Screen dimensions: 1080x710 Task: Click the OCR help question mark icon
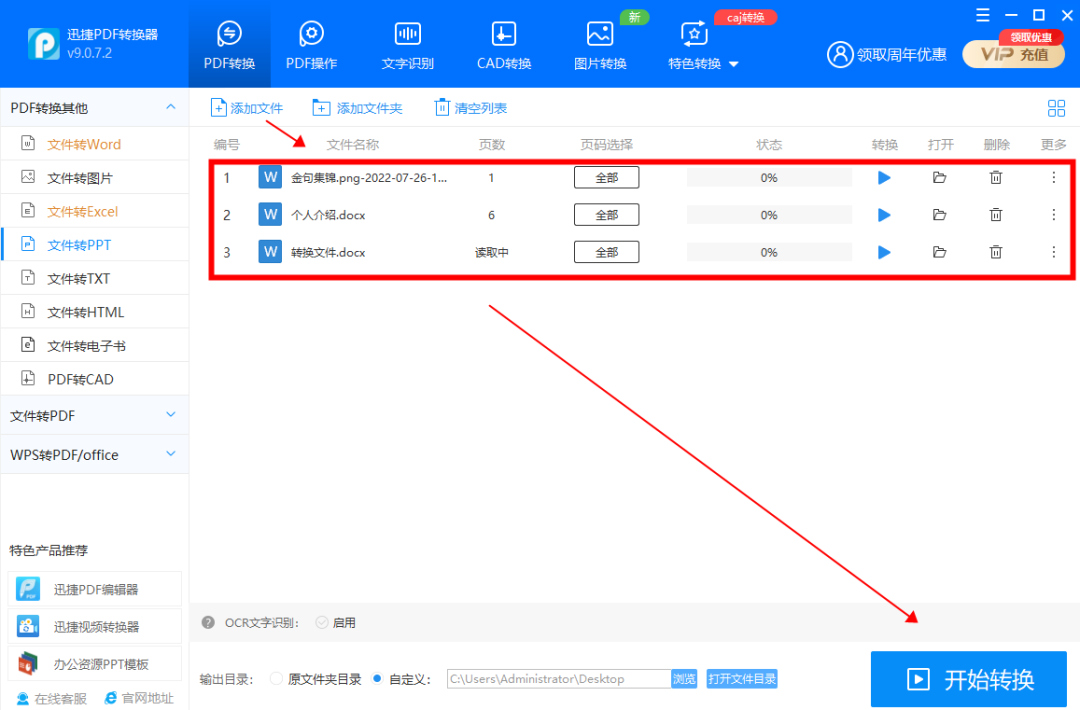pos(208,623)
